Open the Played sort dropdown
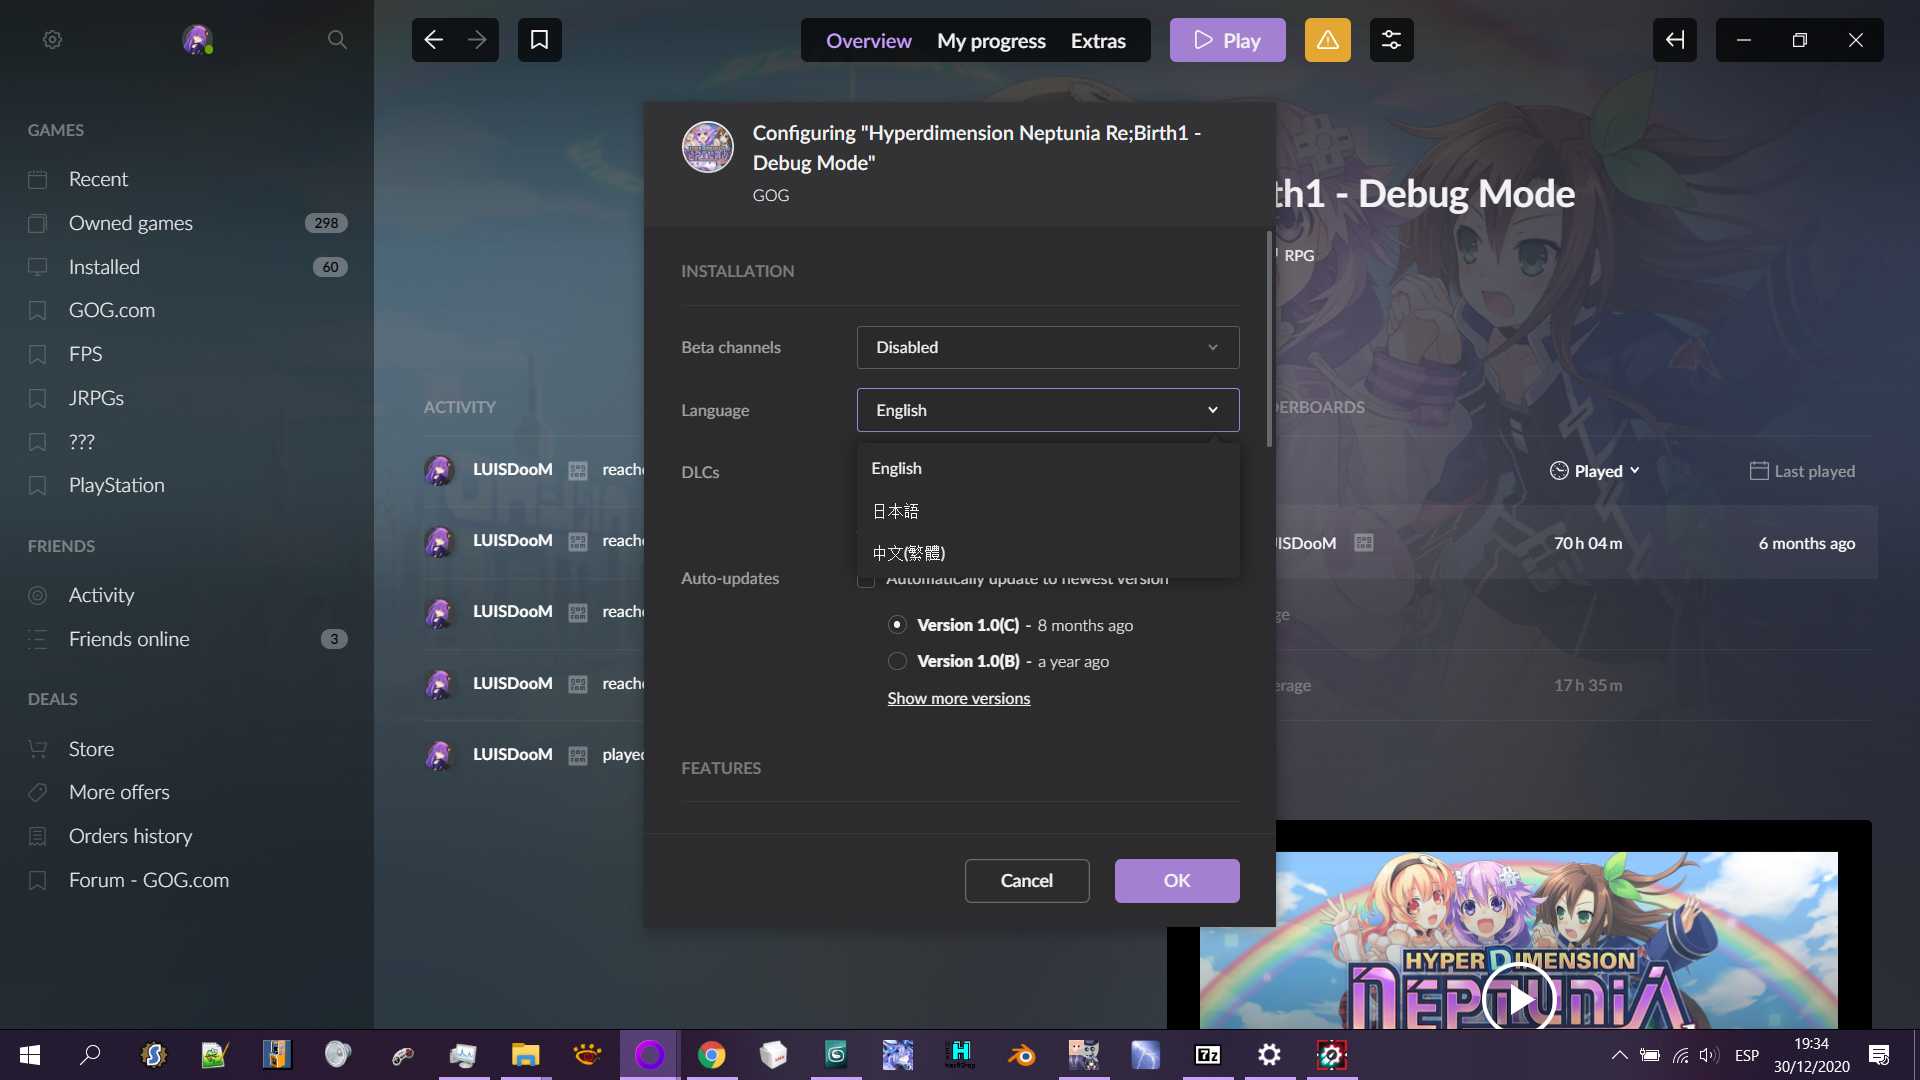1920x1080 pixels. click(x=1595, y=471)
